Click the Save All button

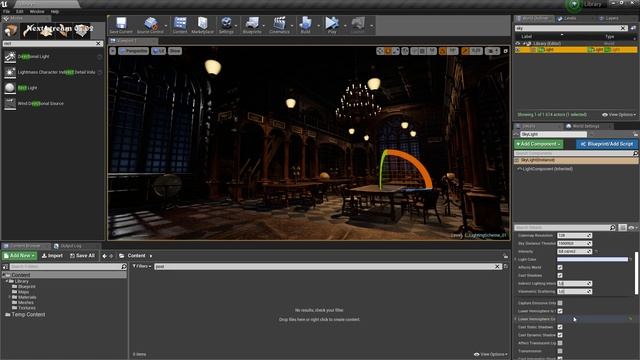coord(82,256)
